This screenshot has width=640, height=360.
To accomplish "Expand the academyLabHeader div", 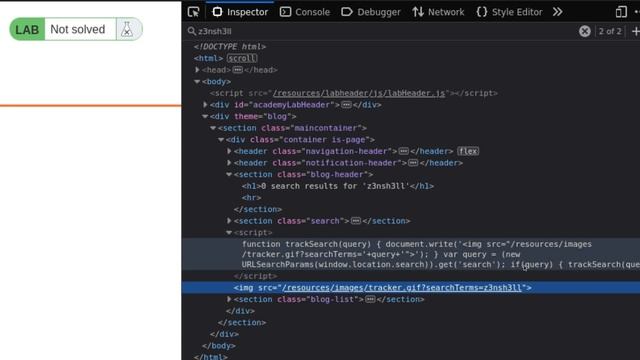I will click(x=205, y=105).
